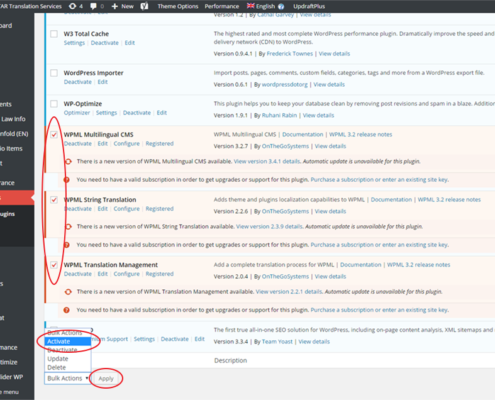This screenshot has height=400, width=495.
Task: Open the Yoast SEO icon in admin bar
Action: point(144,6)
